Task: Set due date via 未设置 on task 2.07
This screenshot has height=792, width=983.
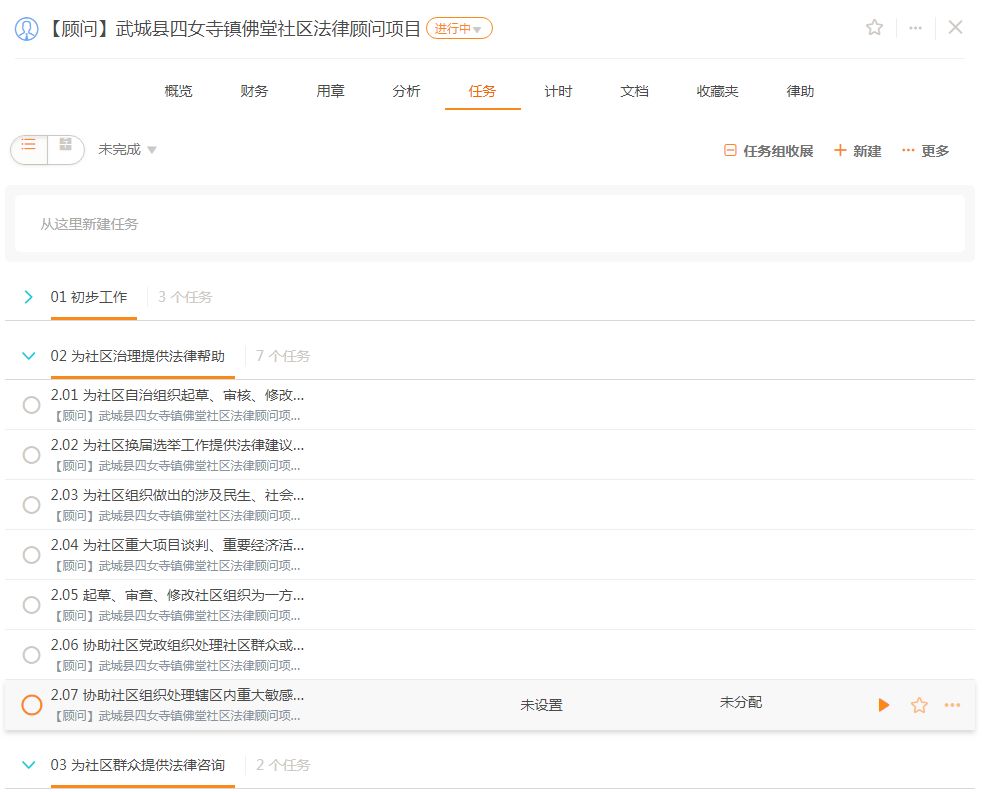Action: 542,705
